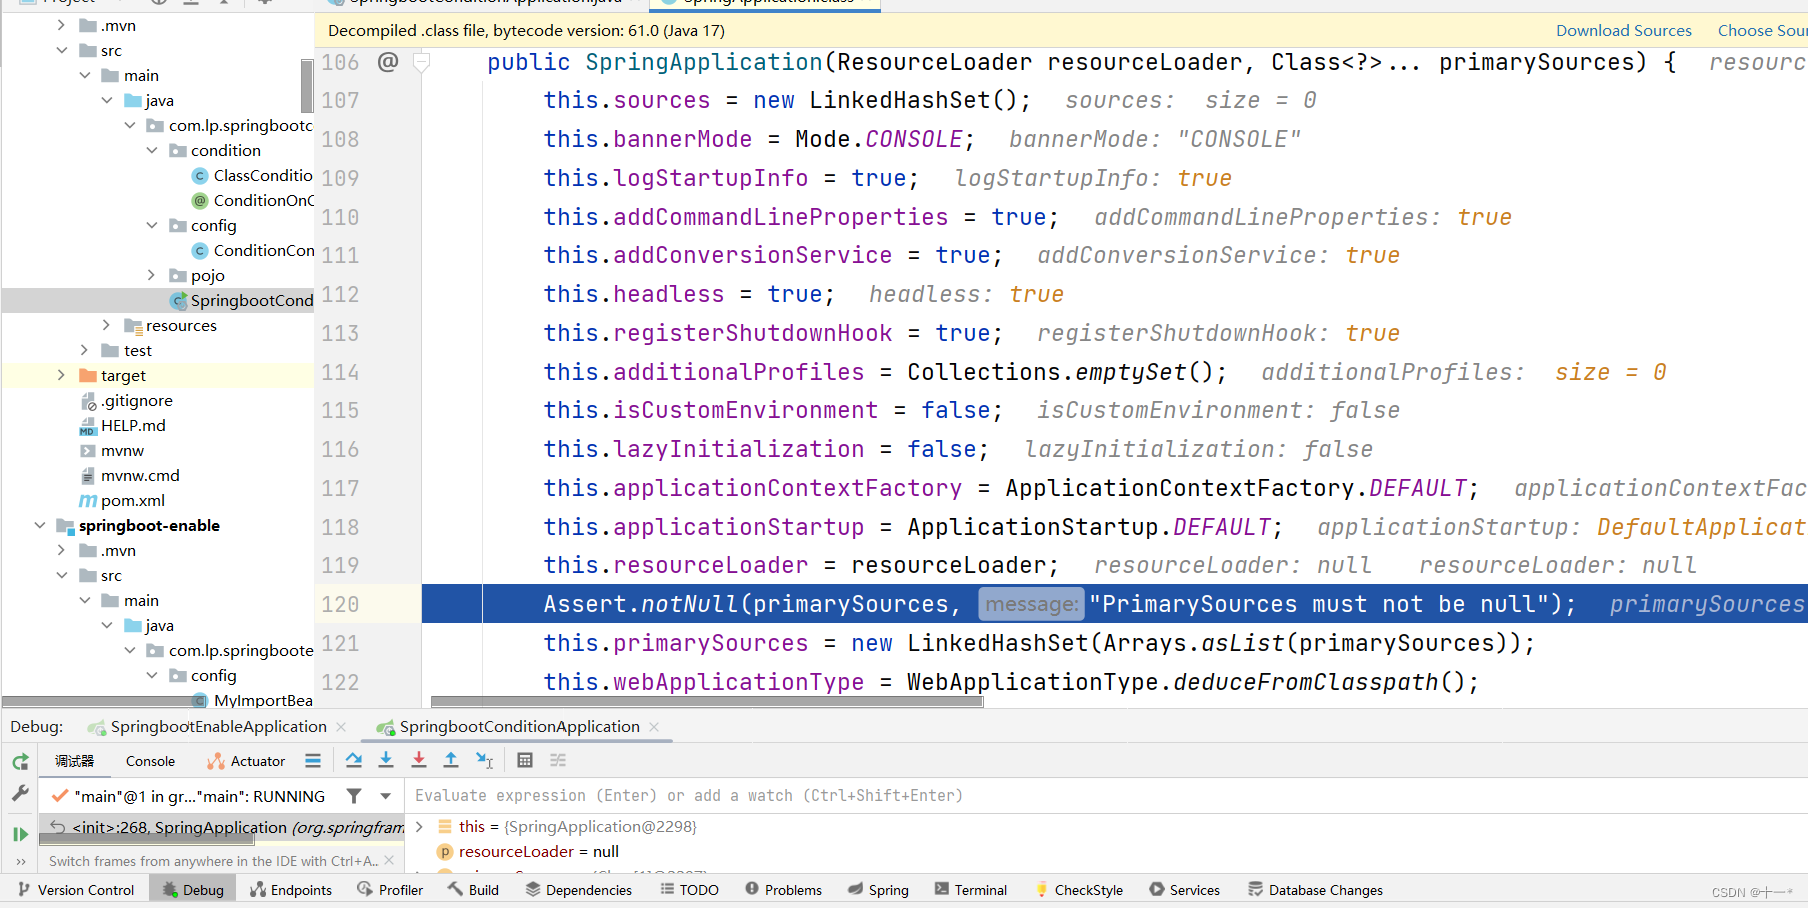
Task: Open thread selection dropdown arrow
Action: (386, 796)
